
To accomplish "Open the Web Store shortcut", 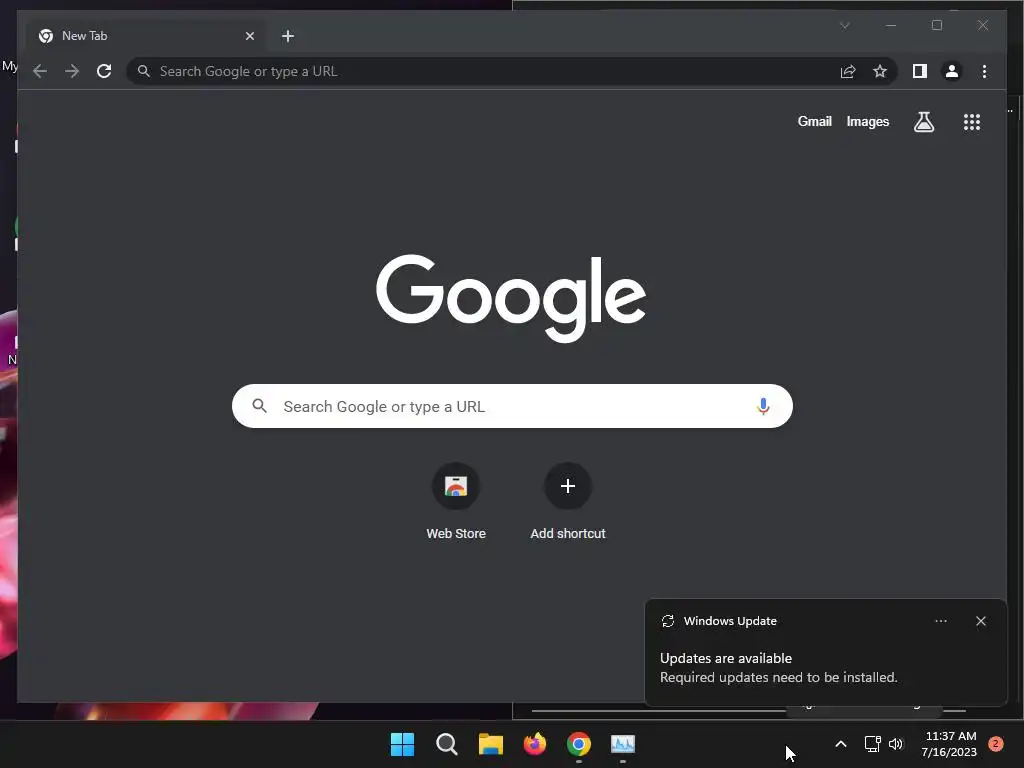I will click(x=456, y=502).
